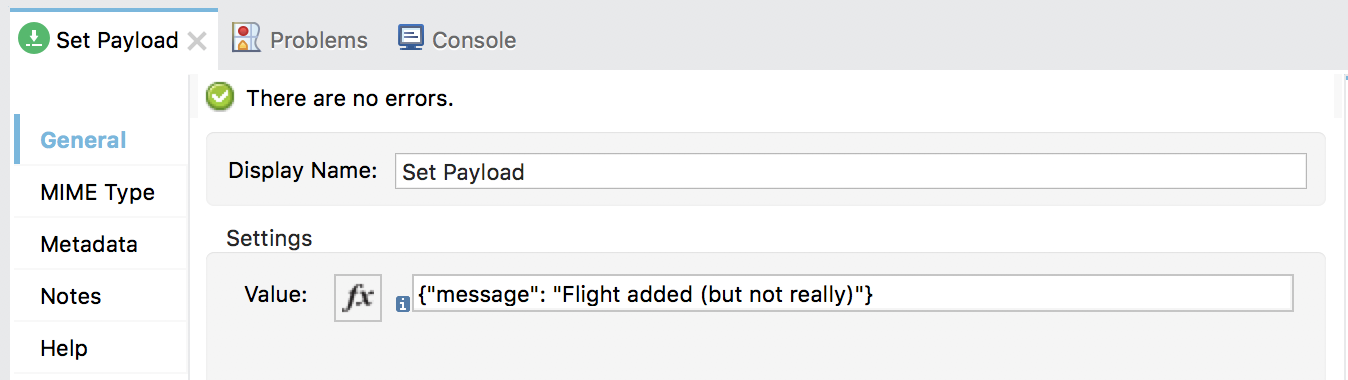Click inside the Value payload field

click(x=853, y=294)
